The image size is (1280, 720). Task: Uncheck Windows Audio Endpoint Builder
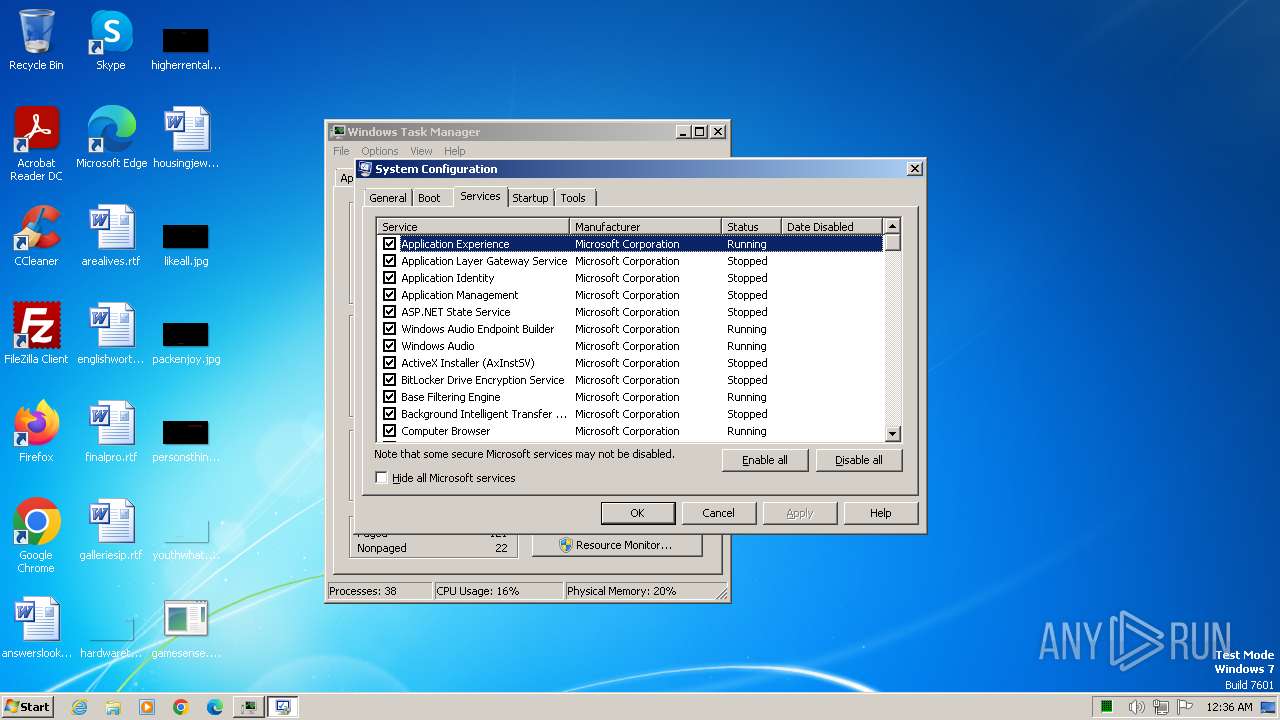(390, 329)
